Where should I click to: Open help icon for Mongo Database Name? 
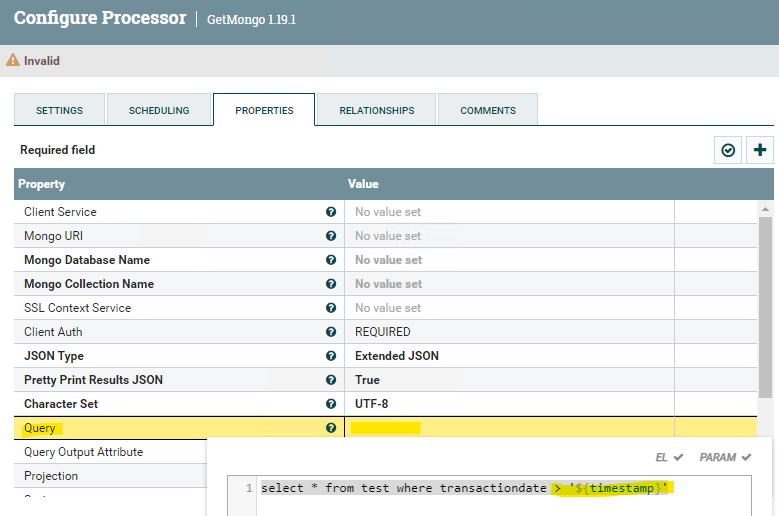pyautogui.click(x=330, y=260)
